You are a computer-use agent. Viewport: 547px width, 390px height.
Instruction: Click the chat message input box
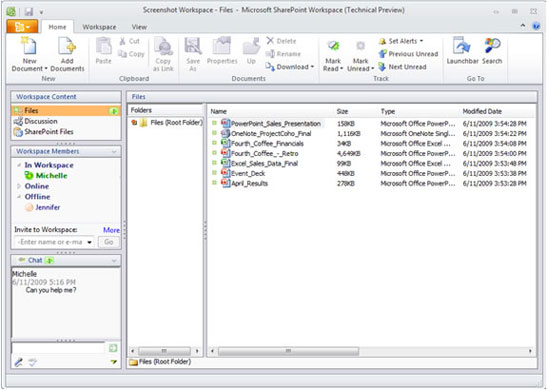click(59, 348)
